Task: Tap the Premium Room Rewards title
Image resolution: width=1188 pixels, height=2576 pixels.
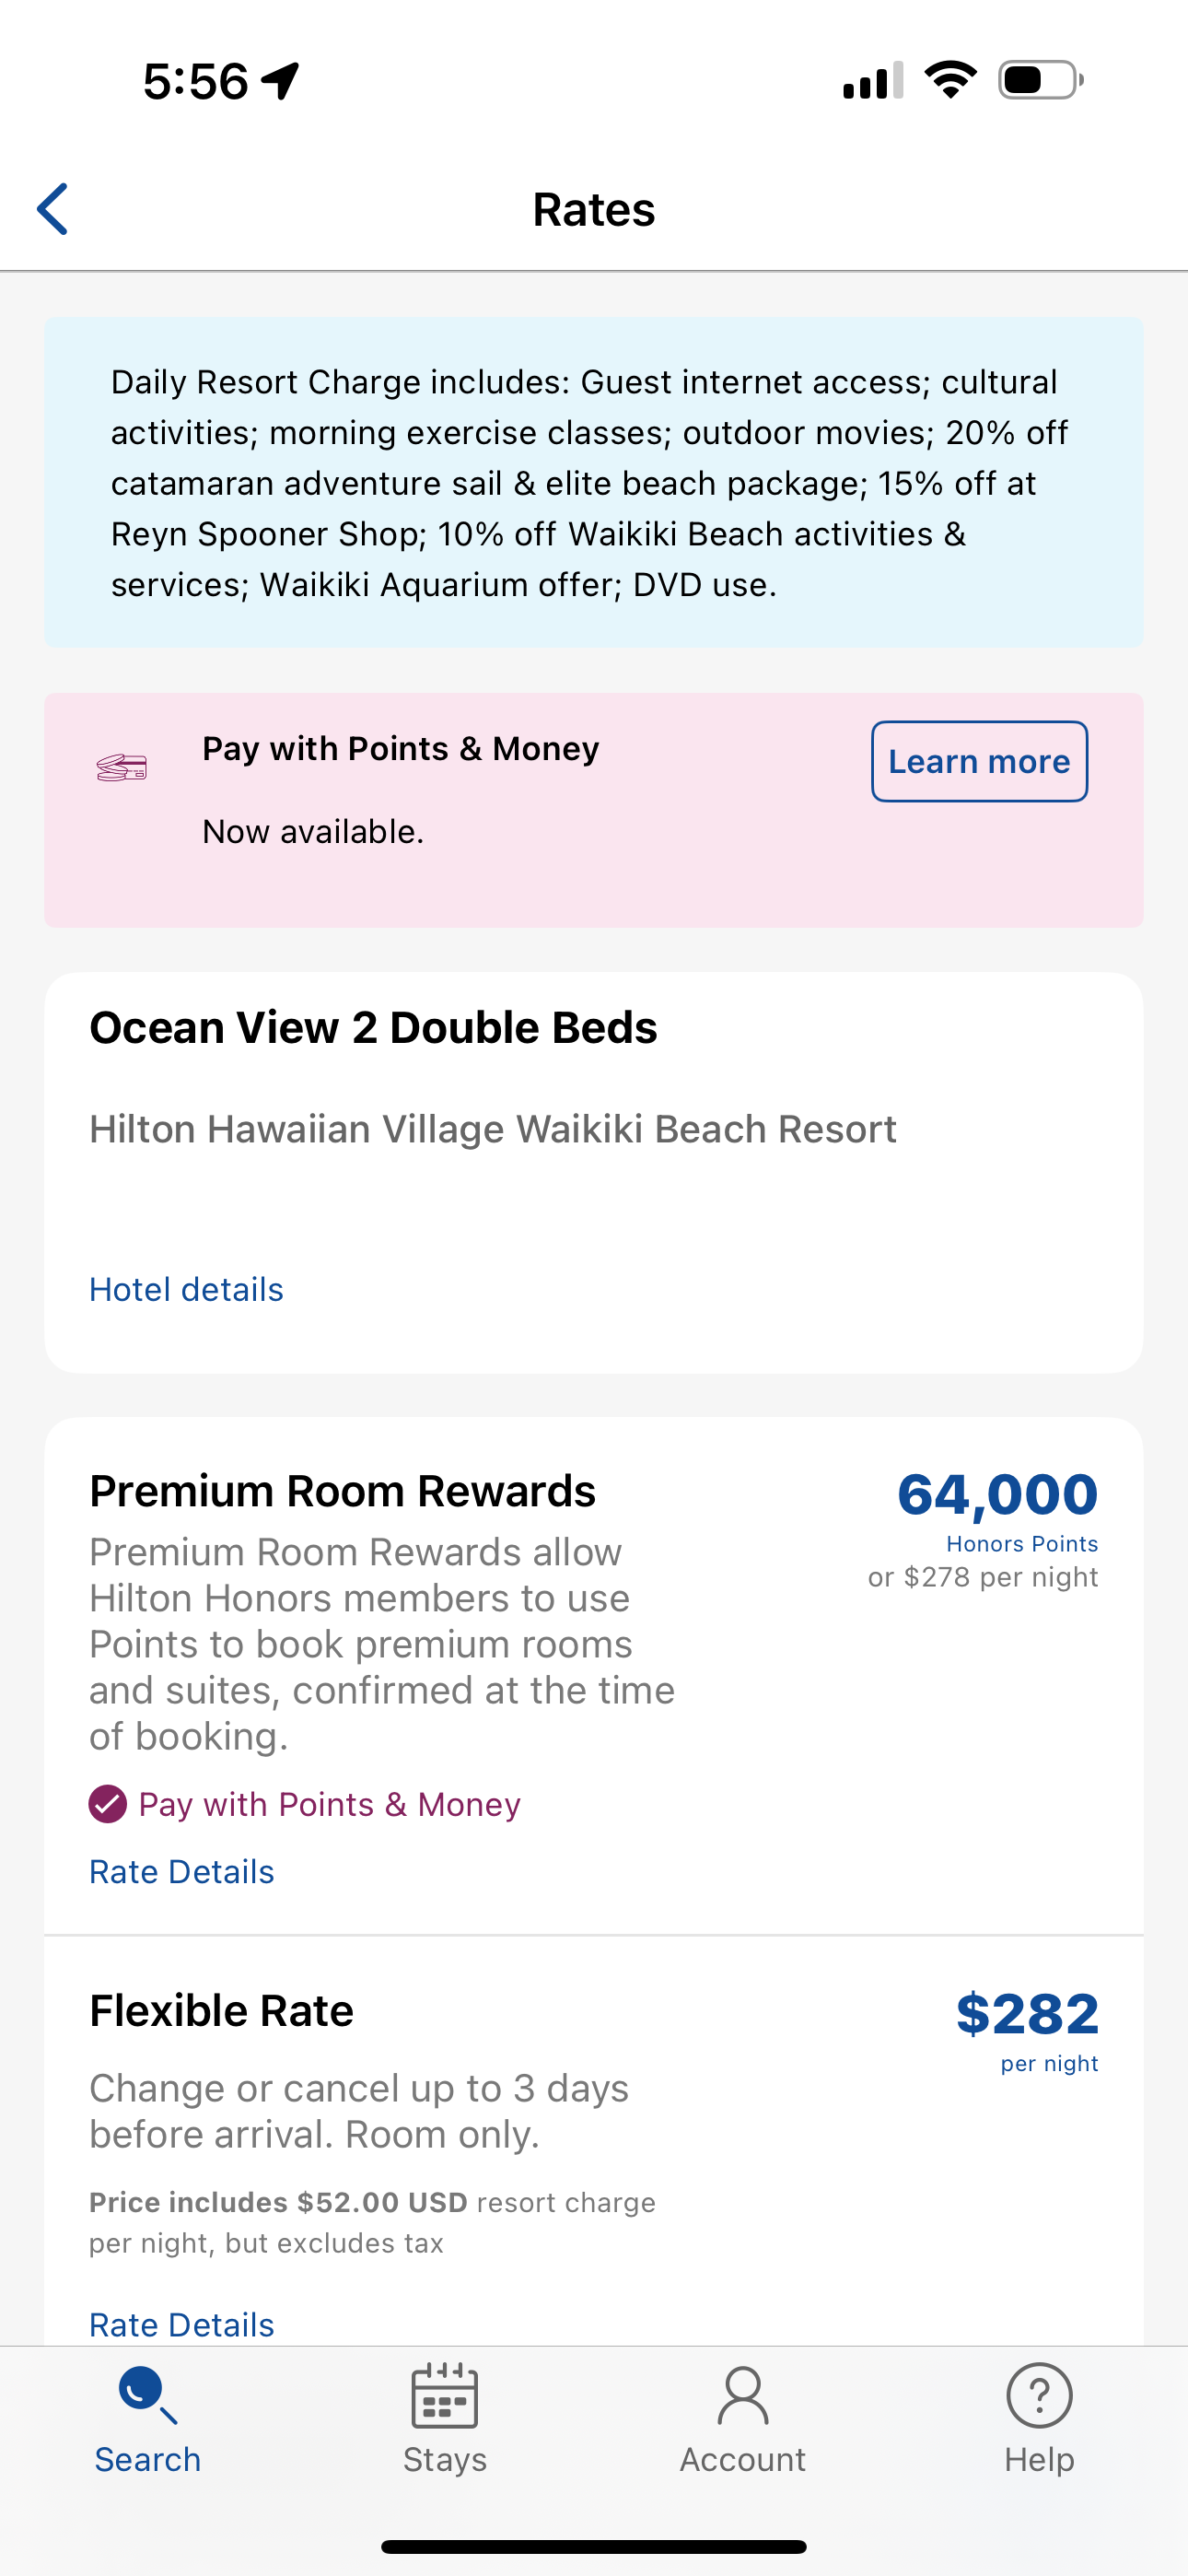Action: tap(342, 1491)
